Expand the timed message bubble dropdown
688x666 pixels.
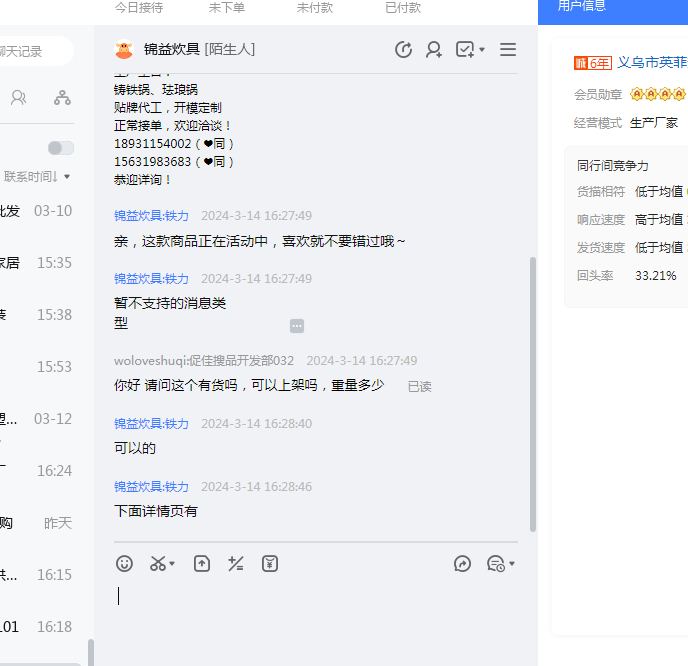[501, 564]
